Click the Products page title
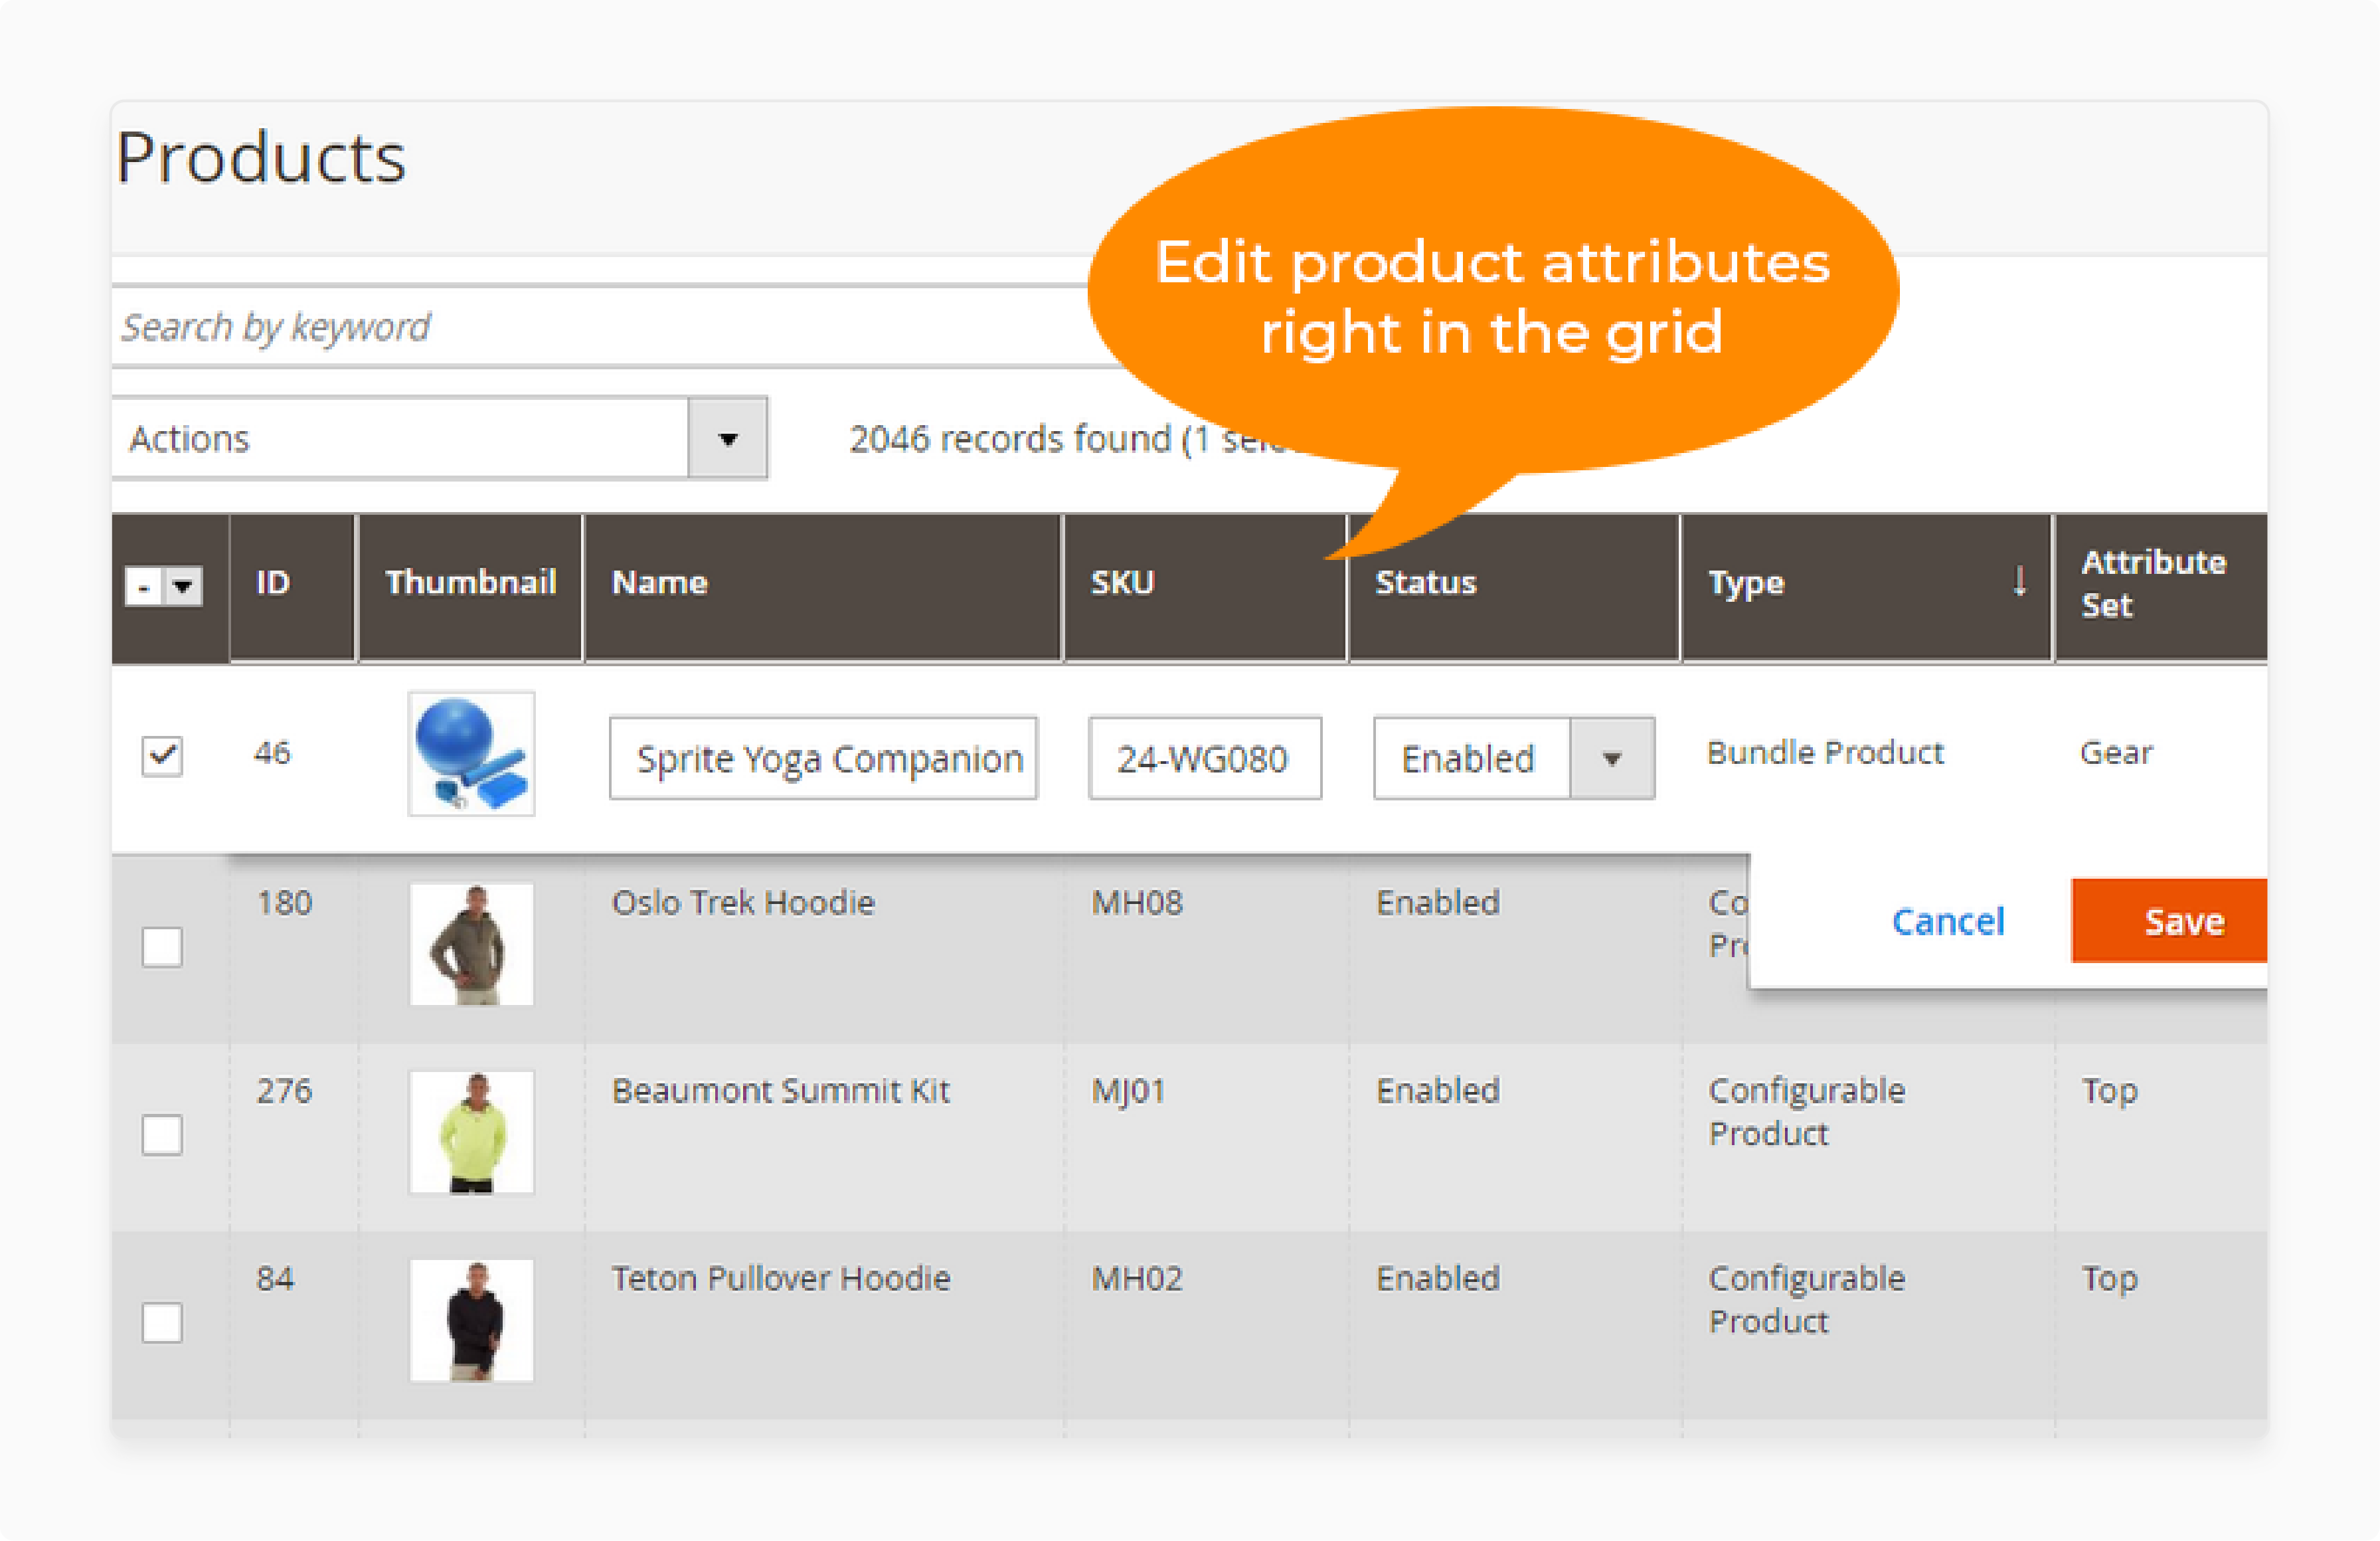Screen dimensions: 2380x1541 (261, 158)
